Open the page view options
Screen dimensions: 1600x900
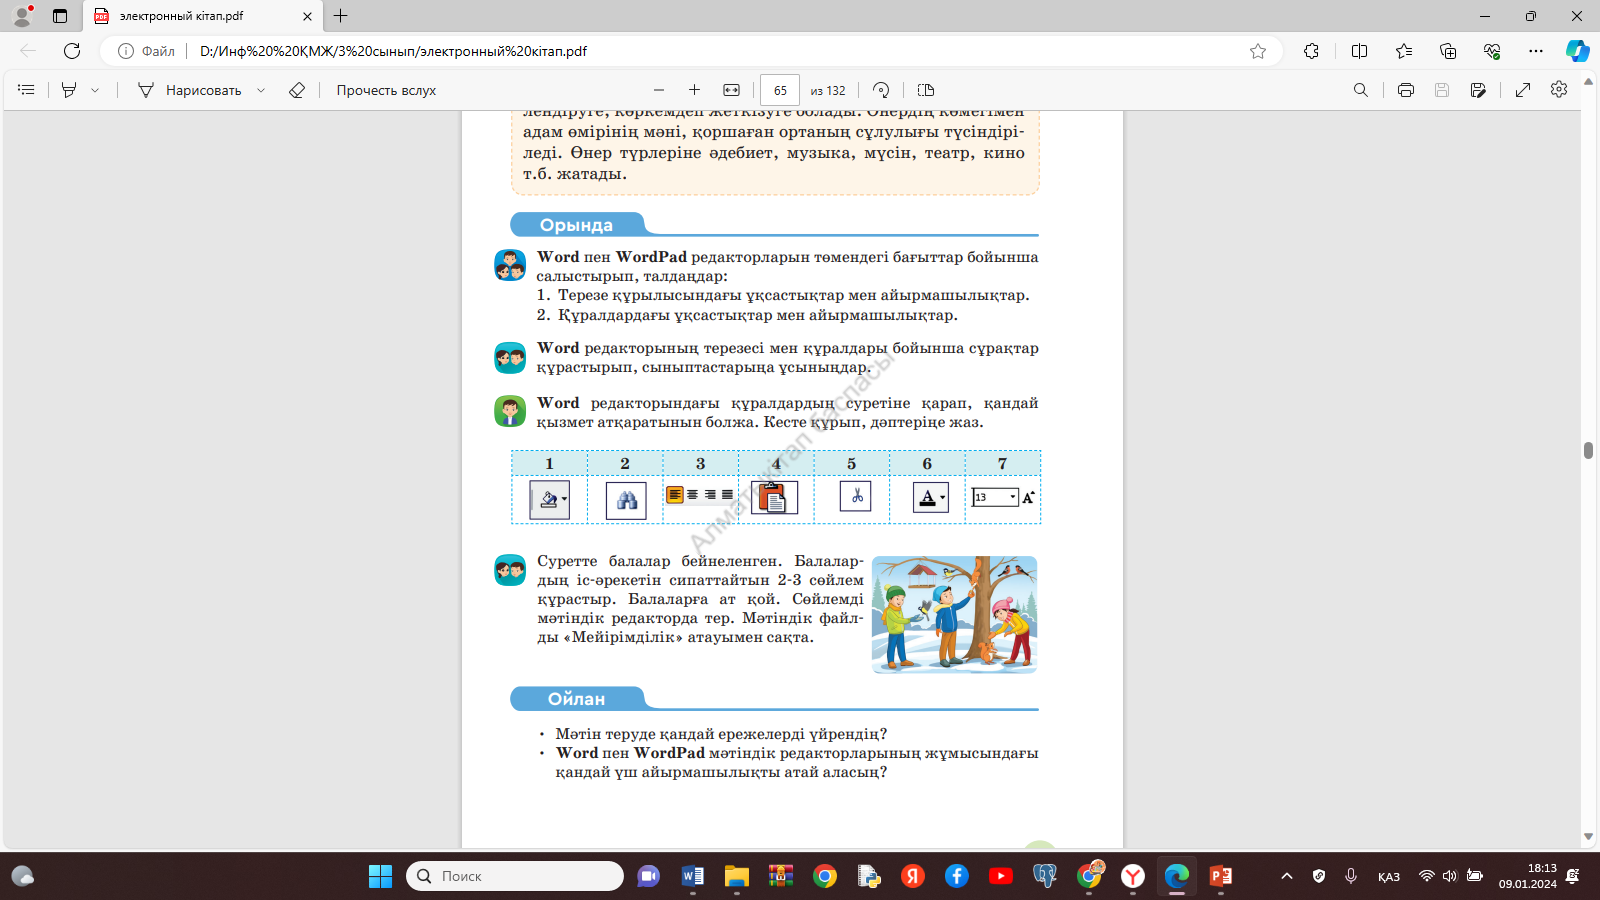tap(926, 90)
